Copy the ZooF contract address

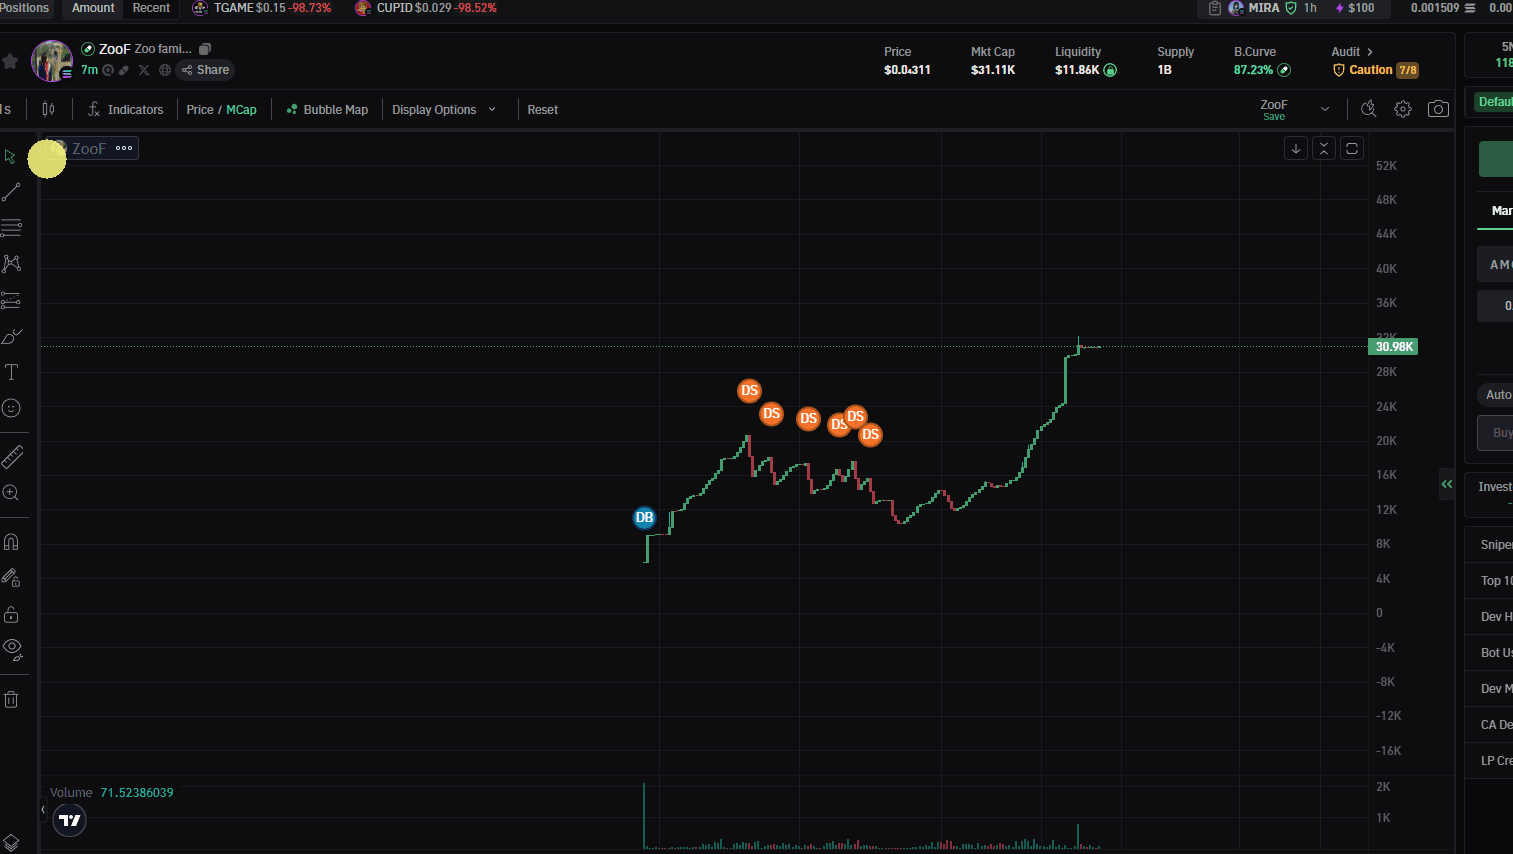[x=205, y=49]
